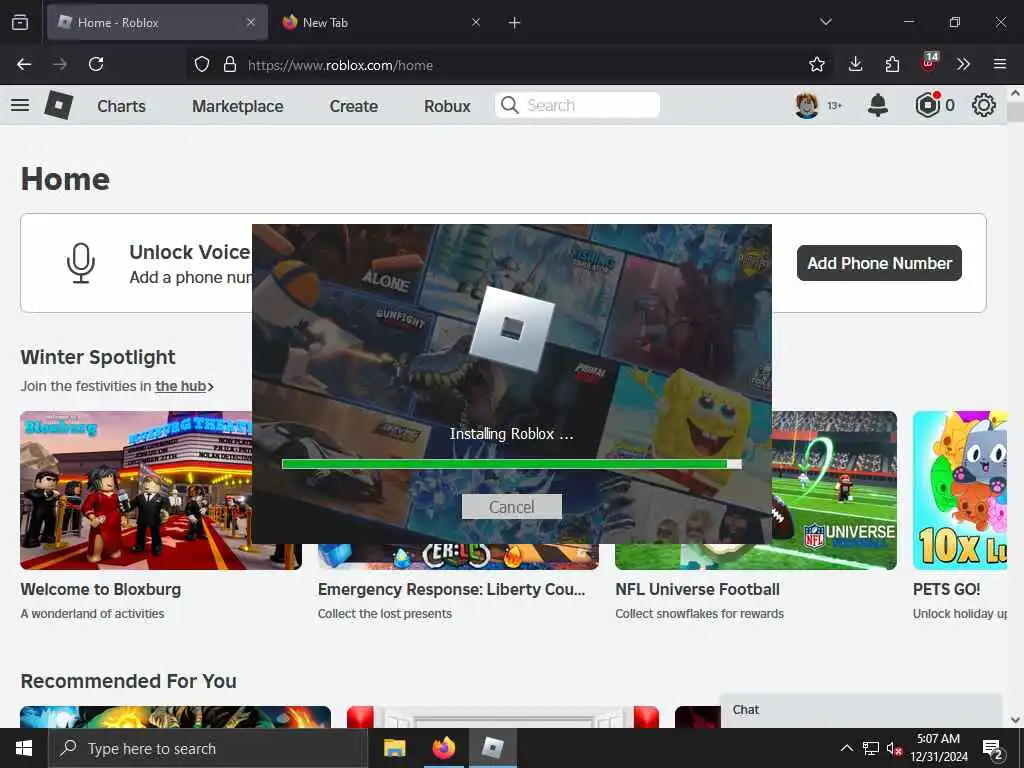Open the notifications bell
Screen dimensions: 1024x768
click(878, 105)
